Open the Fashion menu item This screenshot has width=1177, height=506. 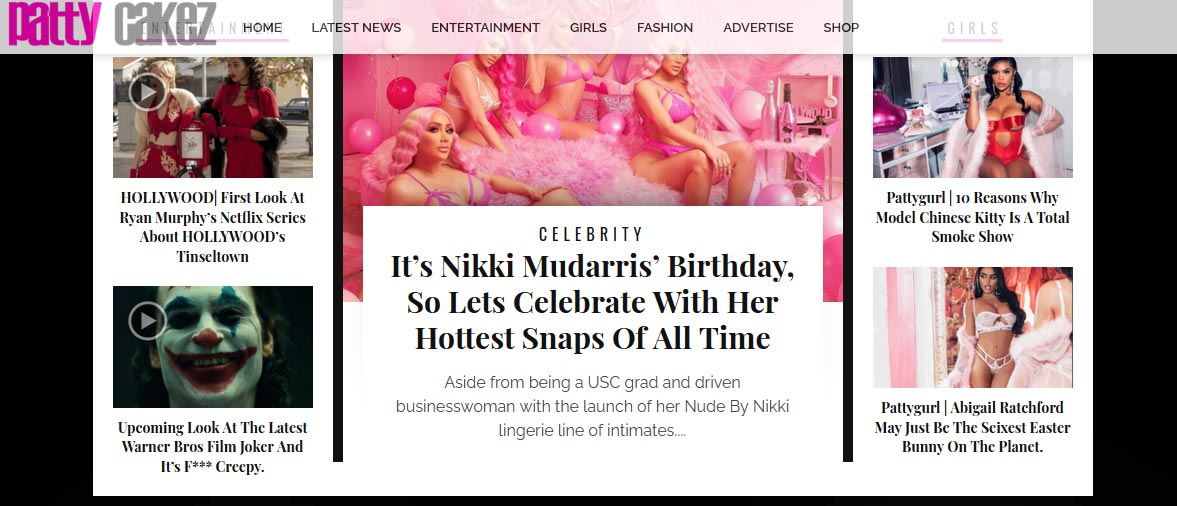tap(664, 28)
